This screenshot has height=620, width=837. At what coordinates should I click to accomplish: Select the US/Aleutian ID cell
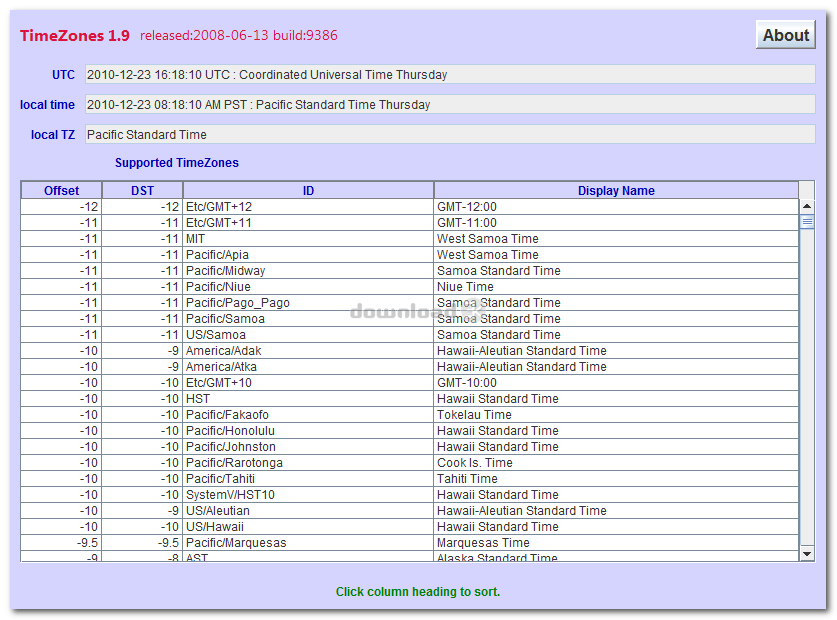(x=308, y=511)
